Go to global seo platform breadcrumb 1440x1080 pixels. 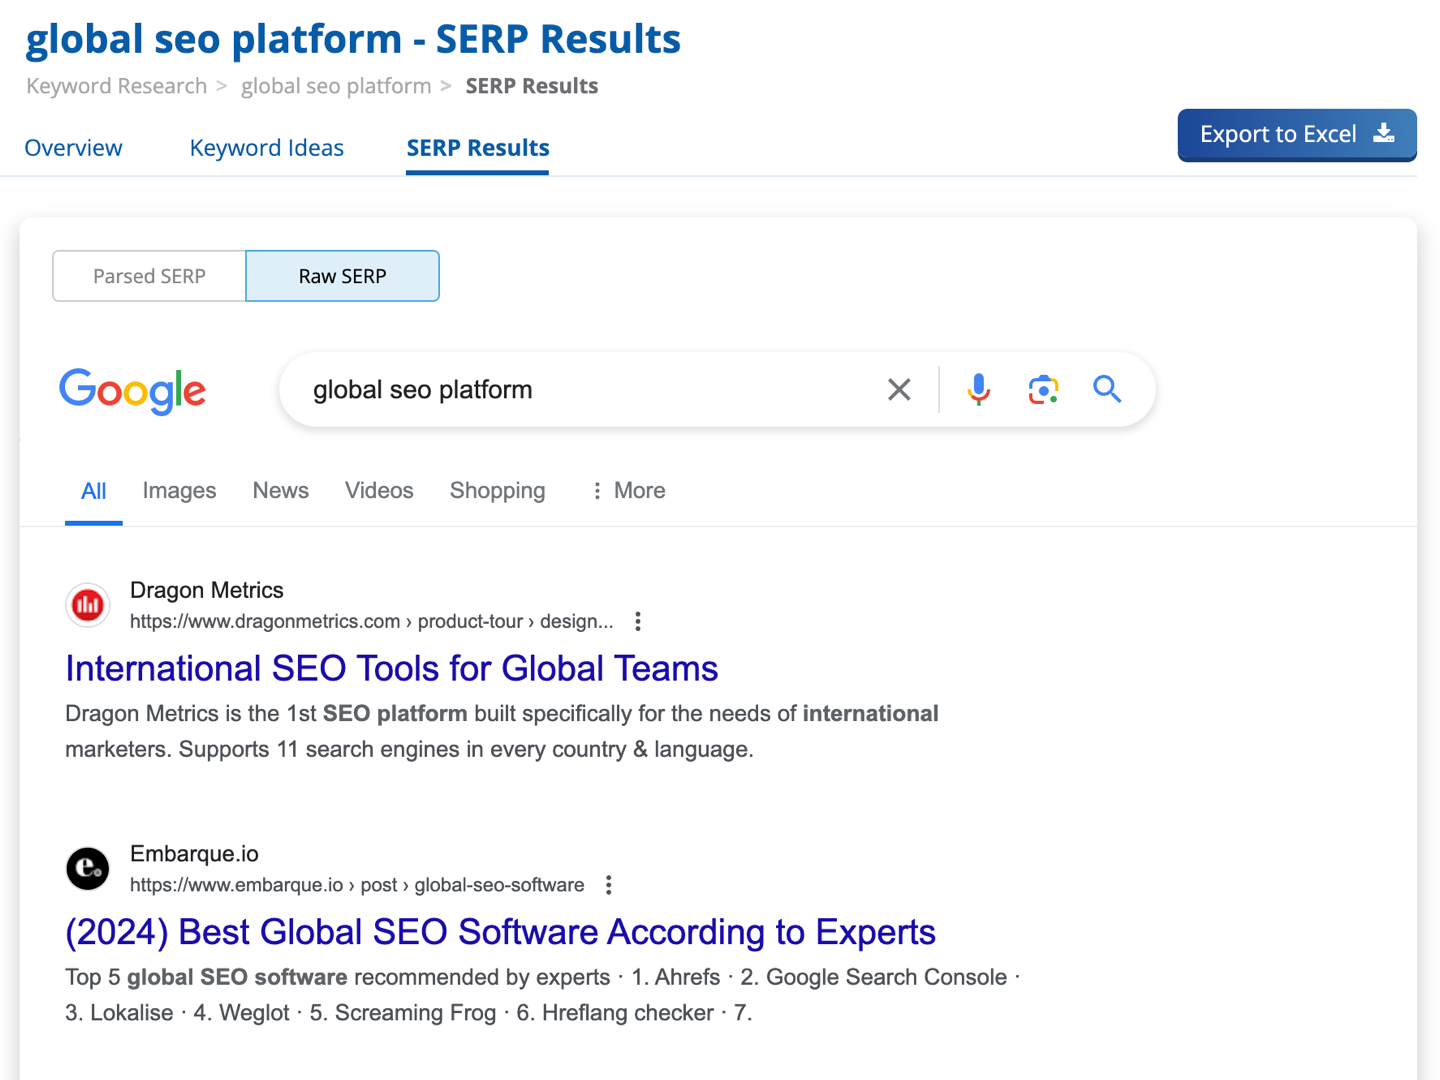pos(336,86)
